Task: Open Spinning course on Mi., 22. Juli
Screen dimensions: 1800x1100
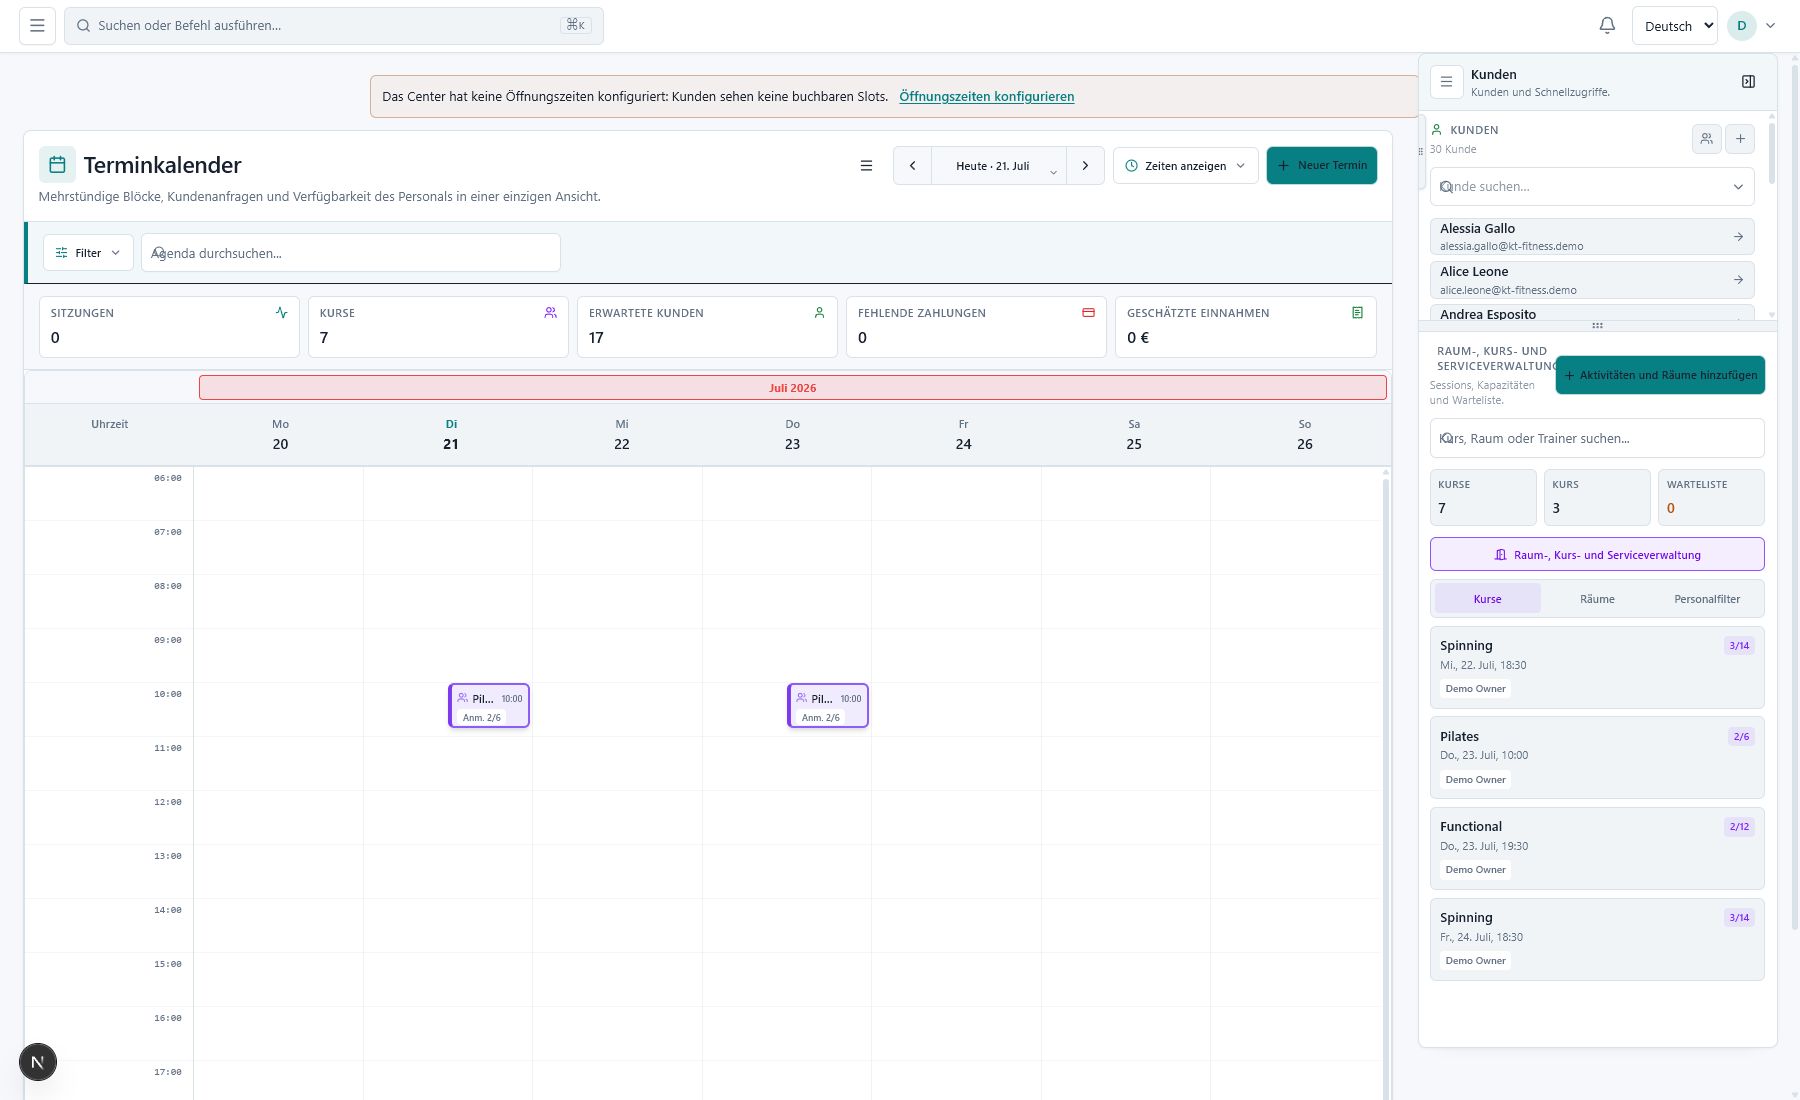Action: [1597, 667]
